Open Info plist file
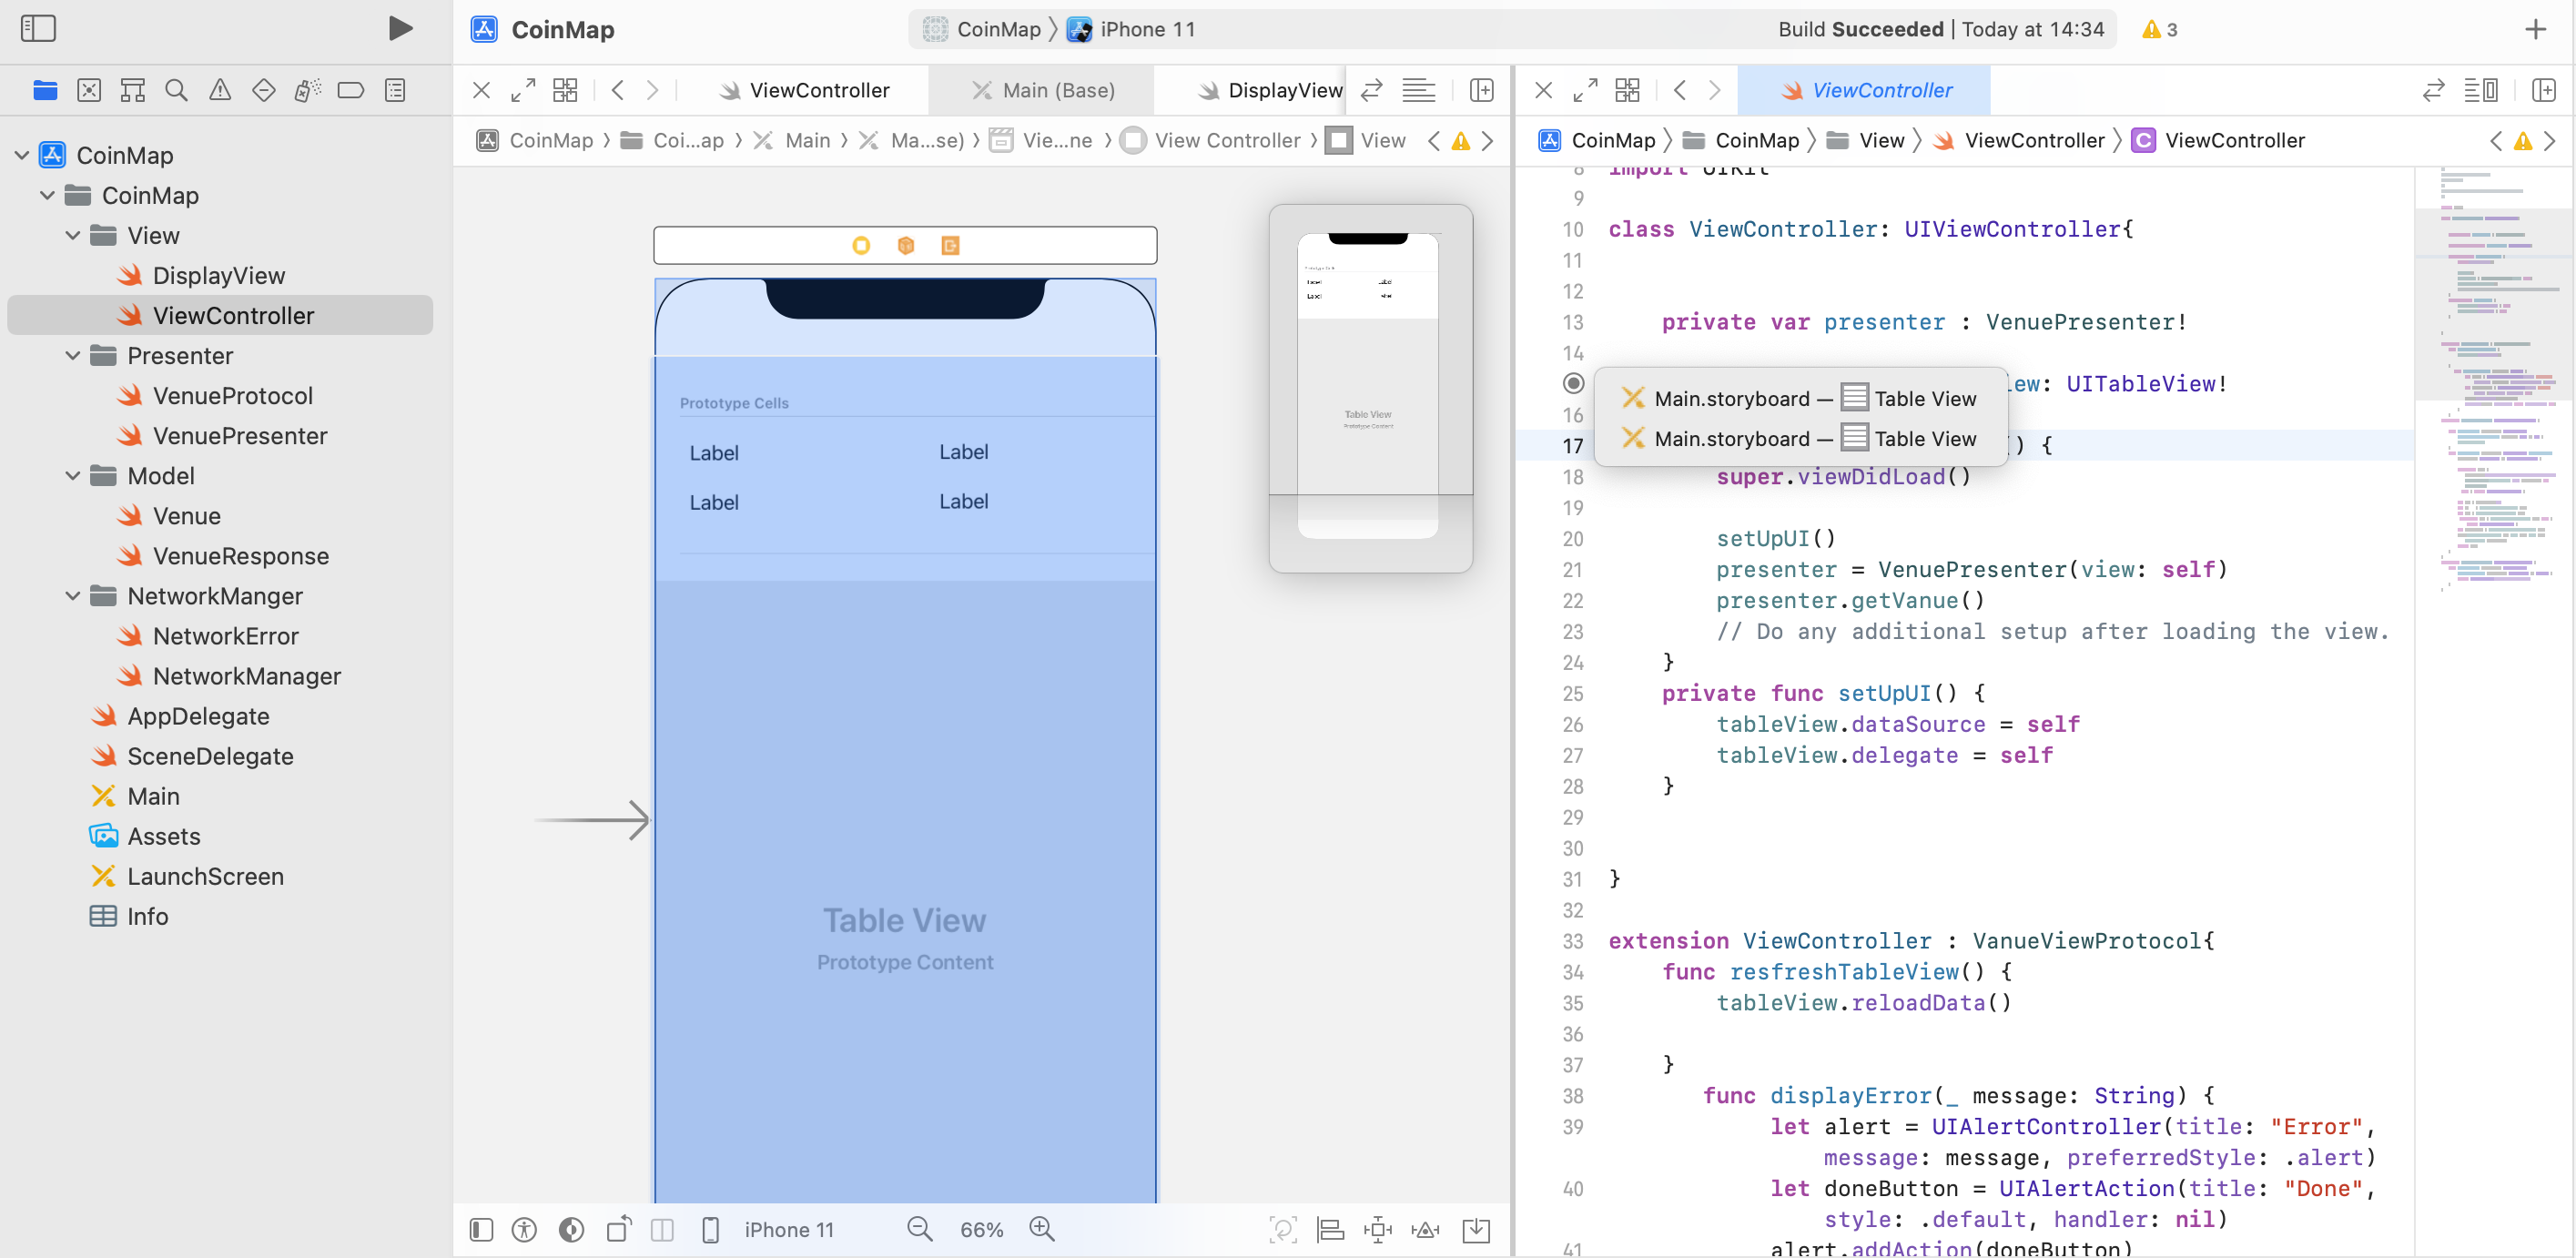This screenshot has height=1258, width=2576. pyautogui.click(x=147, y=915)
